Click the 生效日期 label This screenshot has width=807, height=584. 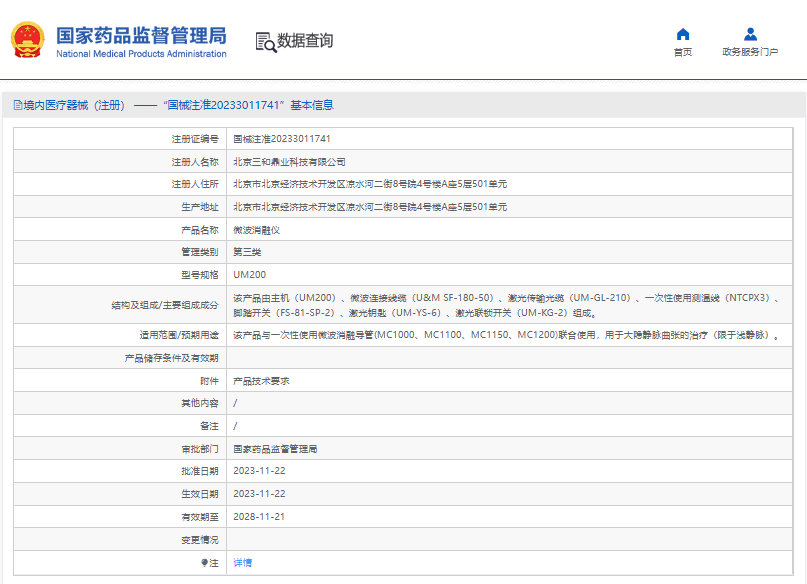coord(200,494)
